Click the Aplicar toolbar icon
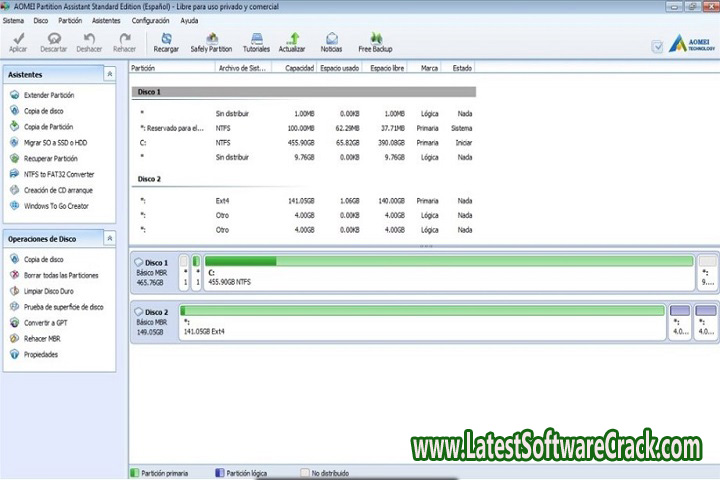 point(18,38)
